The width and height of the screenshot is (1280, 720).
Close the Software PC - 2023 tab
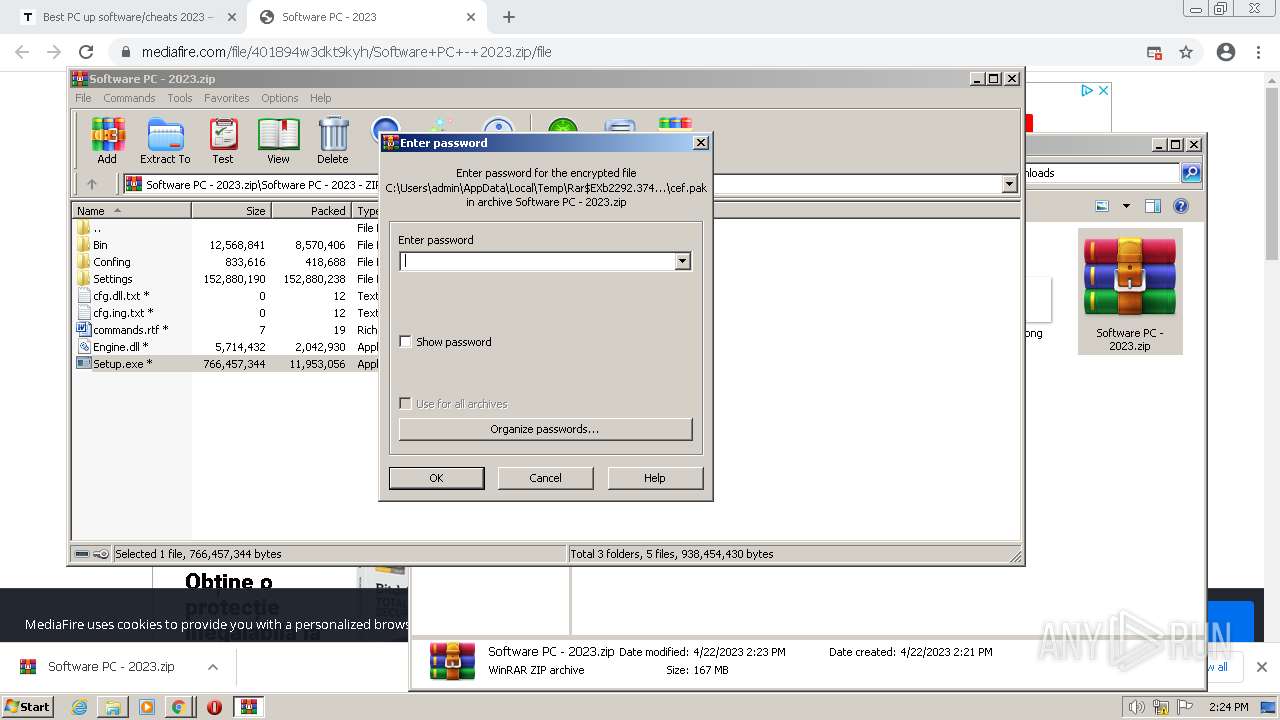[x=472, y=17]
